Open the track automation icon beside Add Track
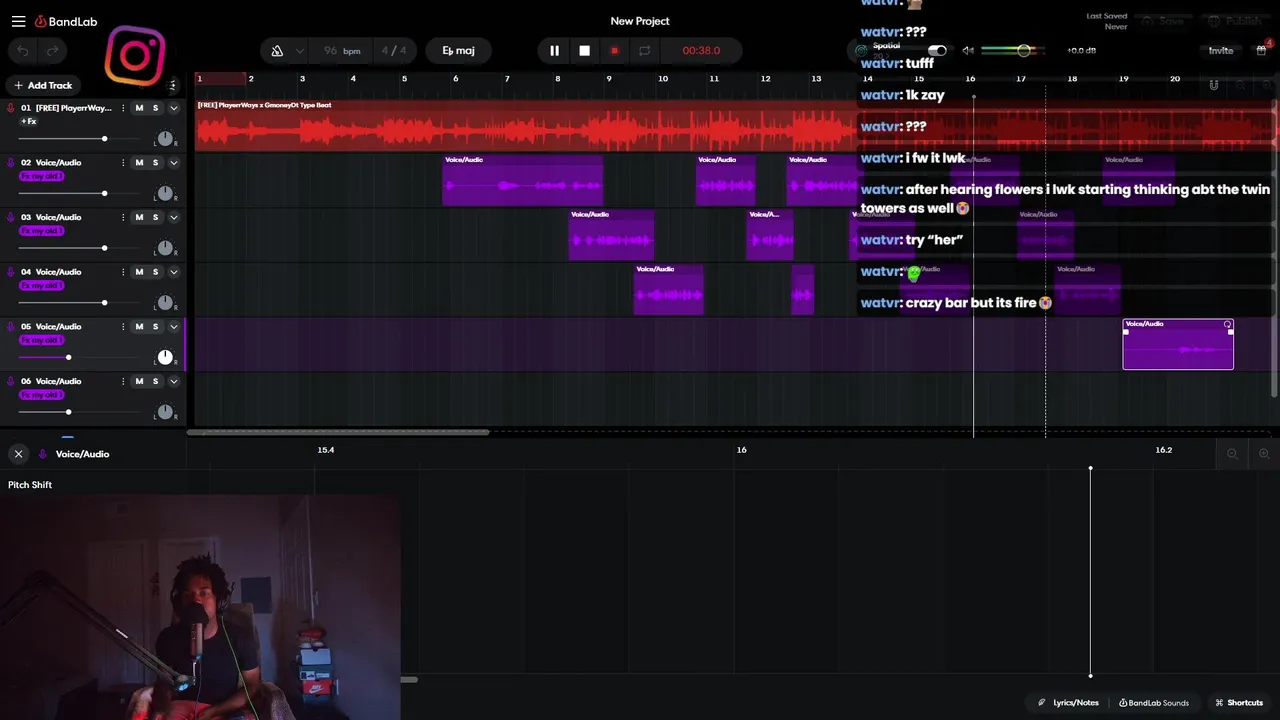Screen dimensions: 1280x720 (x=172, y=86)
